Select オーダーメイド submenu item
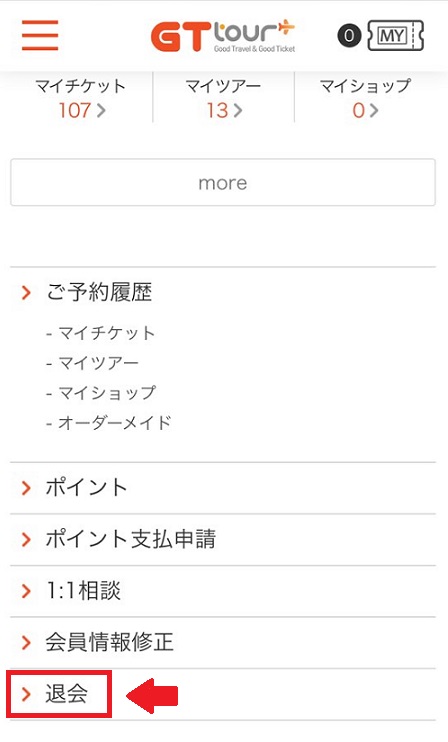Screen dimensions: 448x742 point(108,423)
